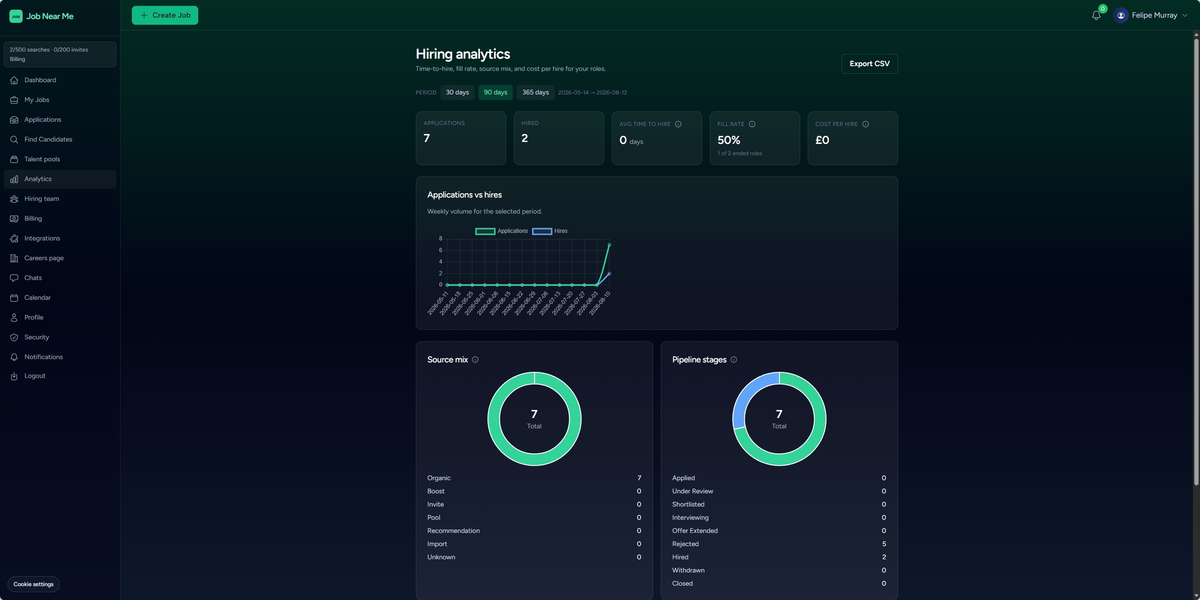This screenshot has height=600, width=1200.
Task: Click the Analytics bar chart icon
Action: 14,179
